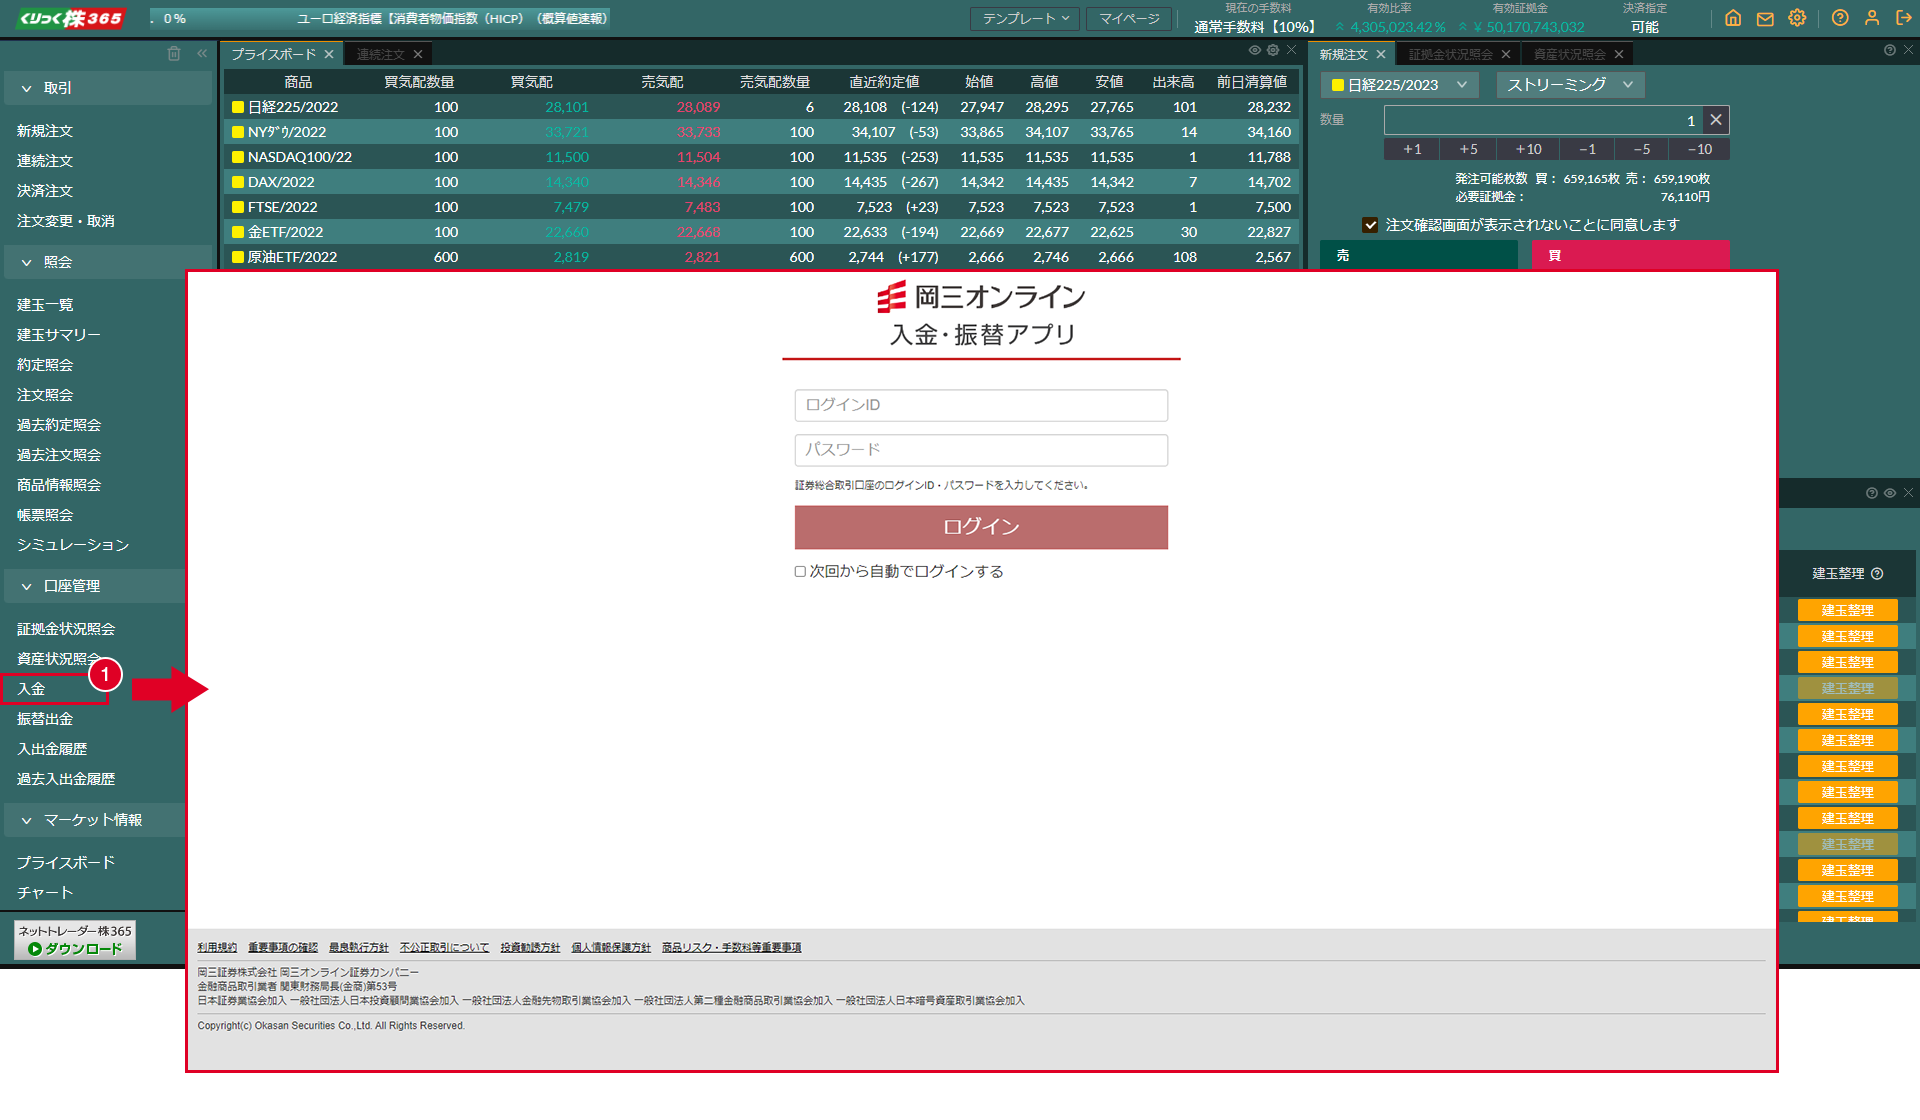This screenshot has height=1120, width=1920.
Task: Switch to the 連続注文 tab
Action: click(381, 54)
